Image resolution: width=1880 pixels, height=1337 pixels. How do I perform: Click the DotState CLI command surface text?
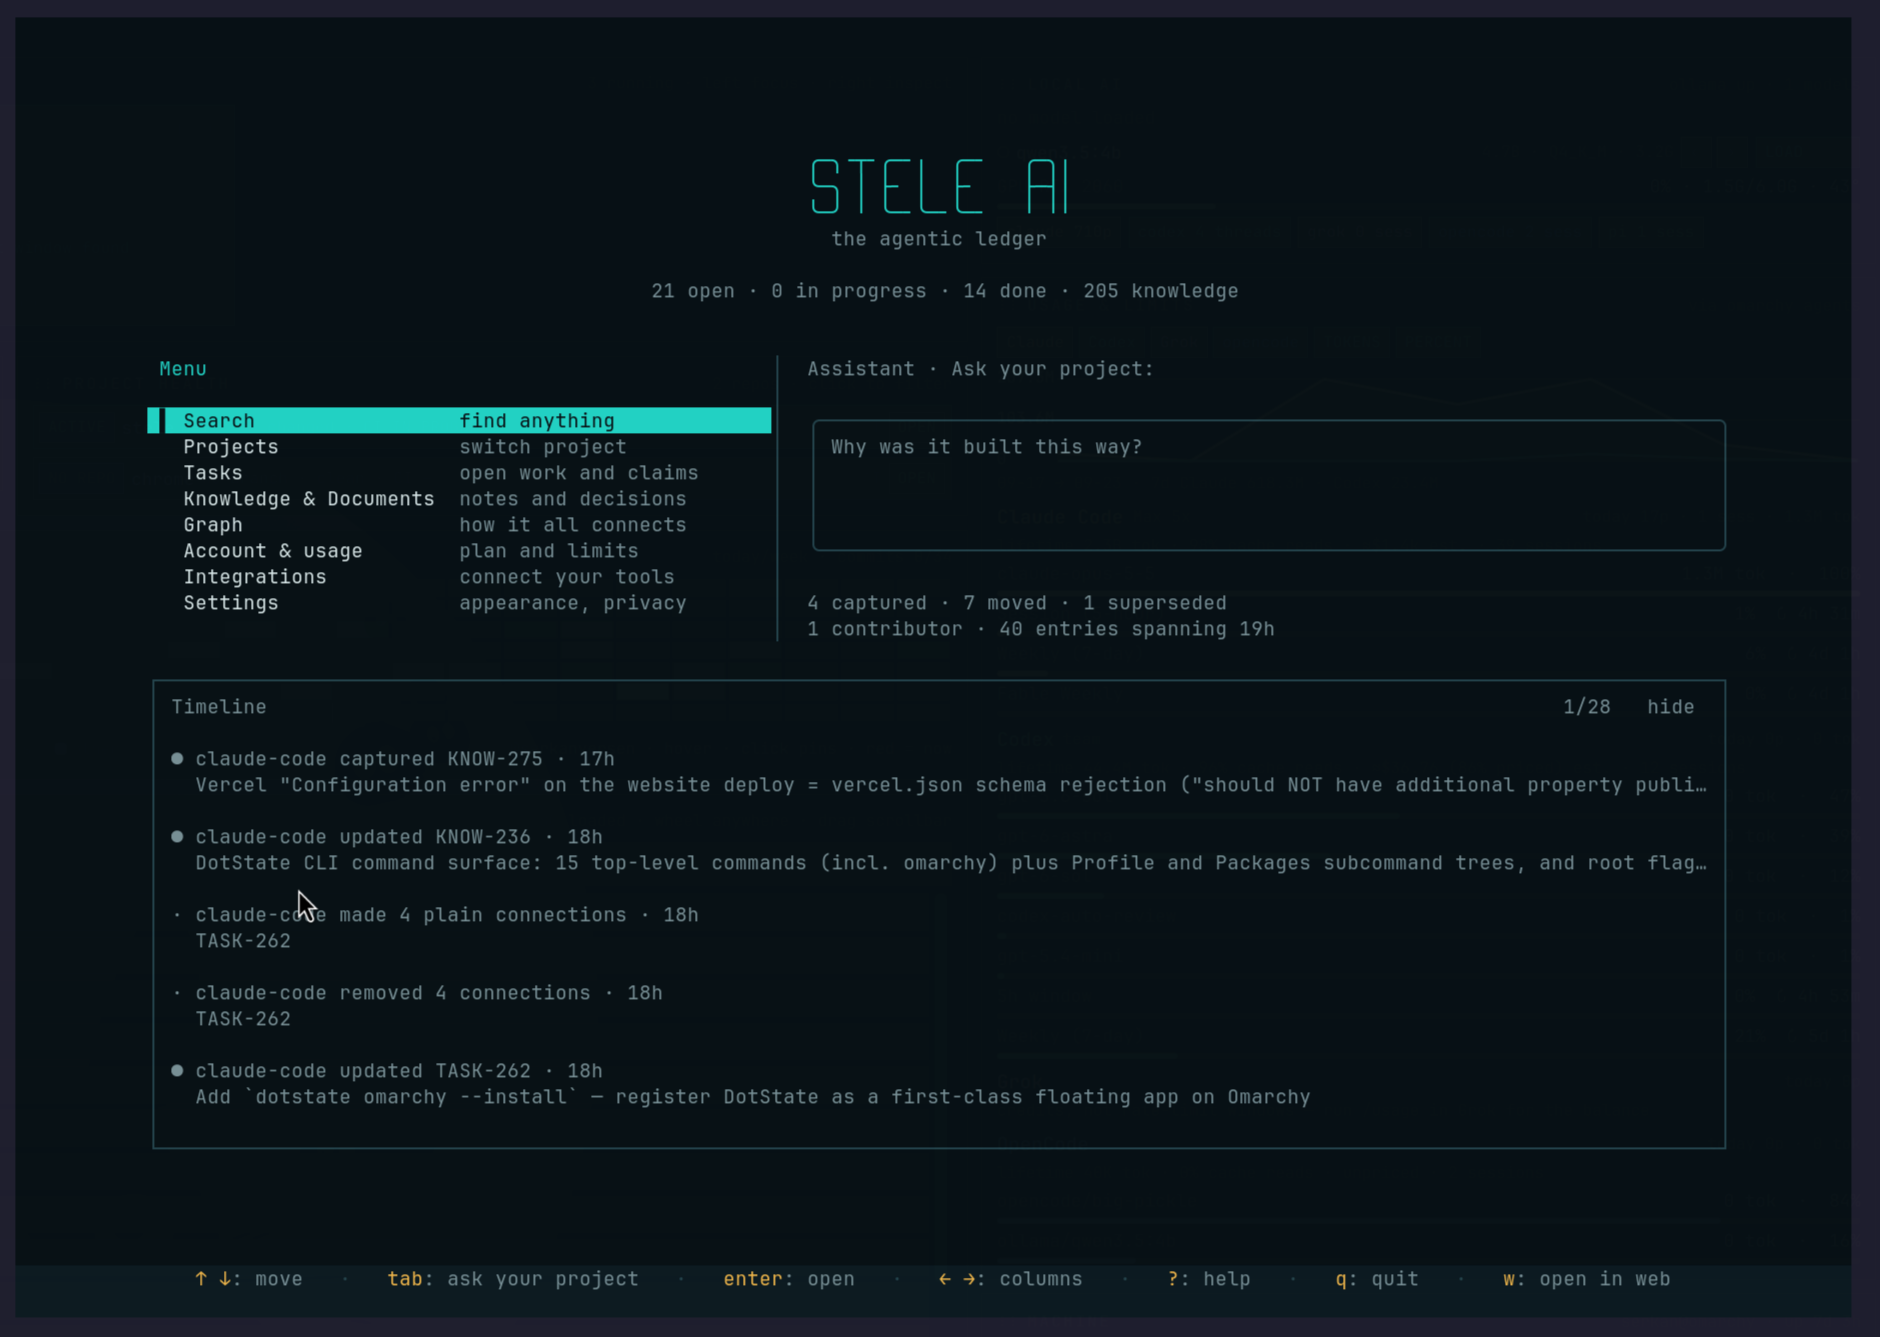point(951,863)
